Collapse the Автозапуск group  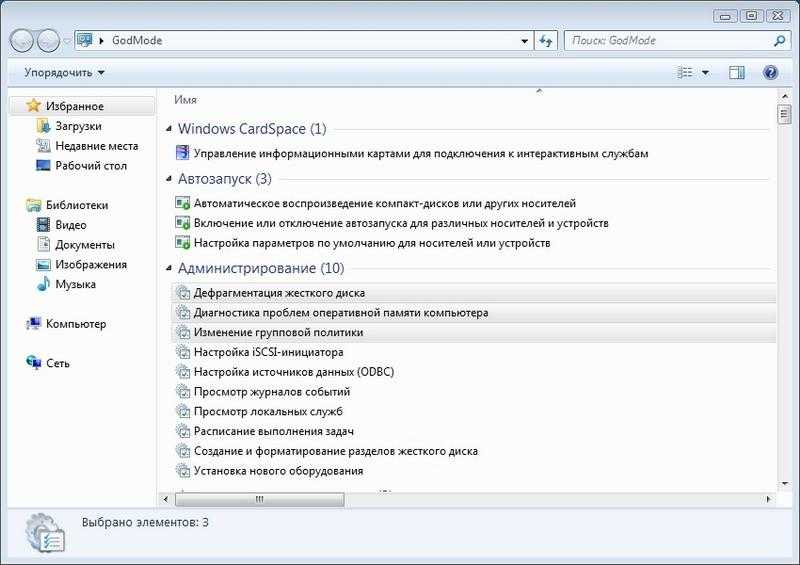coord(169,179)
